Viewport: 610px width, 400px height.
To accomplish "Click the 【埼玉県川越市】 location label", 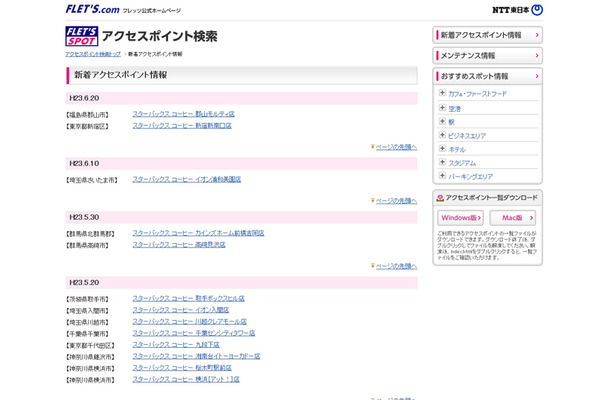I will (87, 323).
